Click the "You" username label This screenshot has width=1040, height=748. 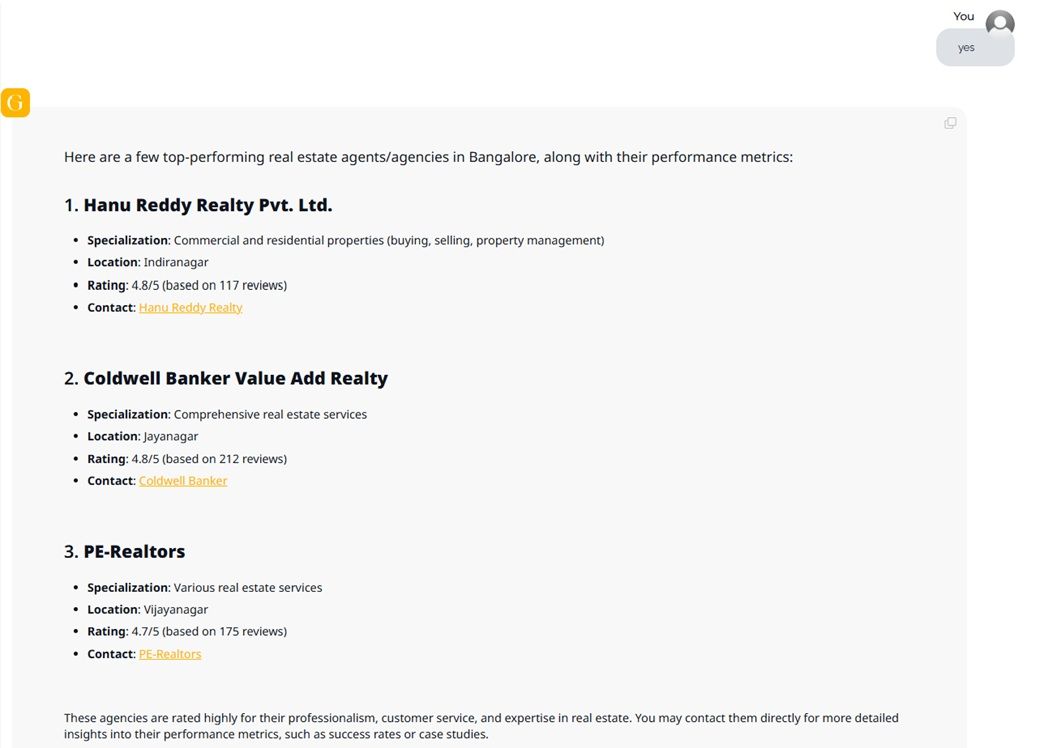(x=963, y=16)
